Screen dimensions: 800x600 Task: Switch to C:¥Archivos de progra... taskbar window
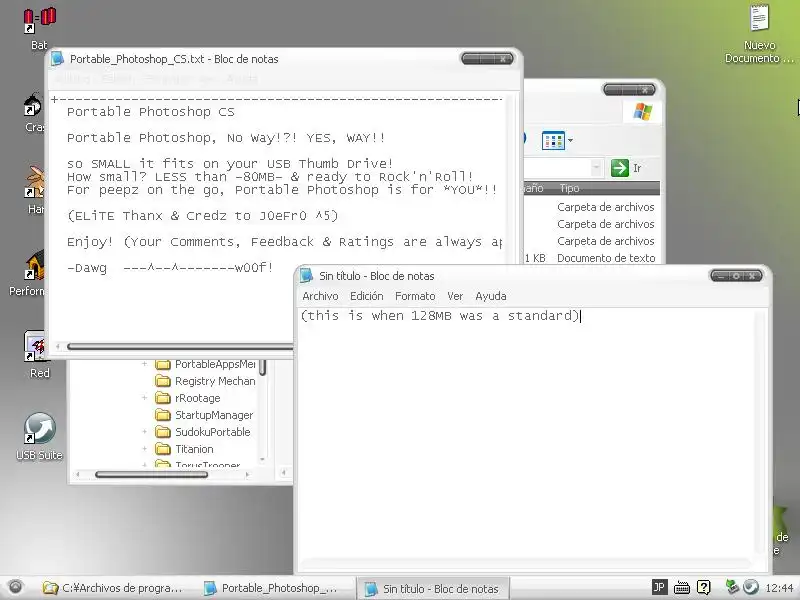pos(113,588)
